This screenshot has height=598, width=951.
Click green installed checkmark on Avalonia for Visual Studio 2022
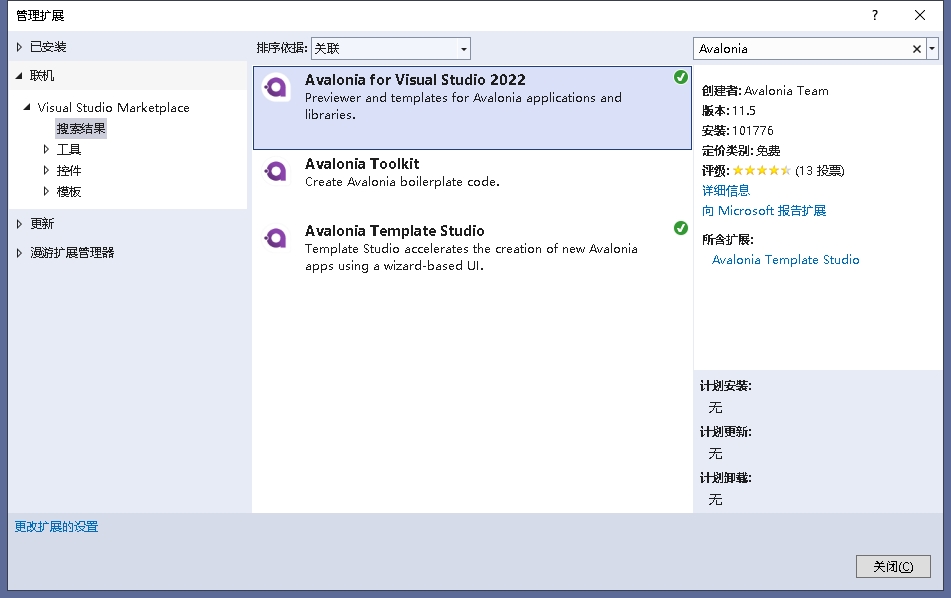tap(680, 77)
